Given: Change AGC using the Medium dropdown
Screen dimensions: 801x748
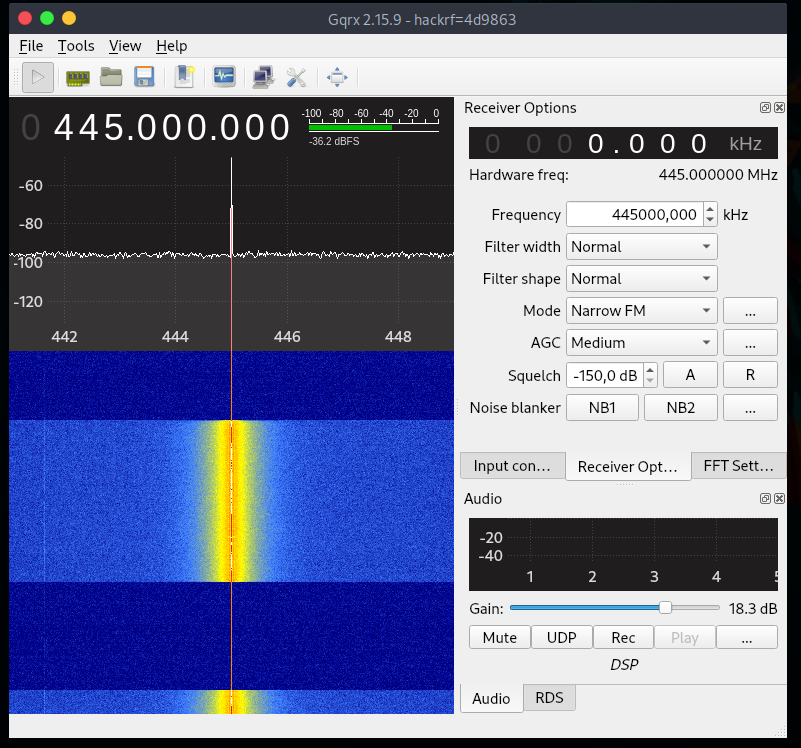Looking at the screenshot, I should pos(641,342).
